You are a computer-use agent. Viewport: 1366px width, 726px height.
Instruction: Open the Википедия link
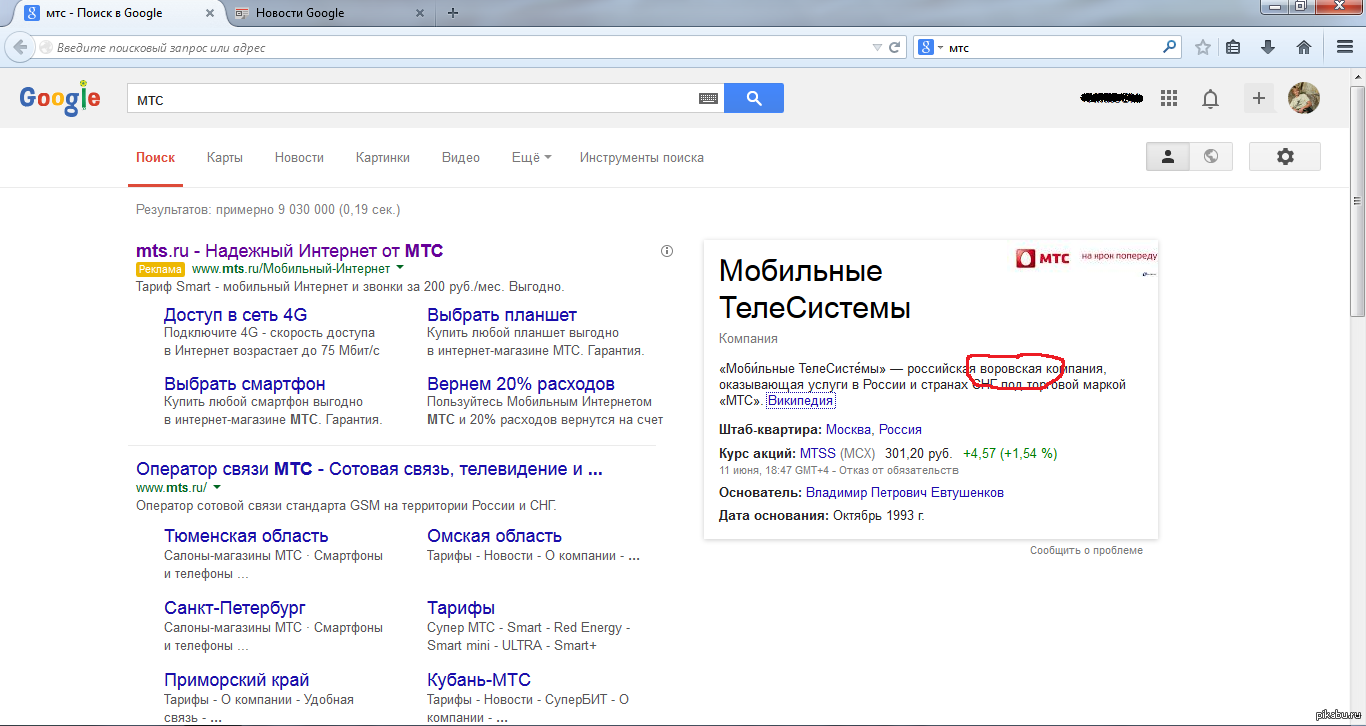pyautogui.click(x=800, y=401)
